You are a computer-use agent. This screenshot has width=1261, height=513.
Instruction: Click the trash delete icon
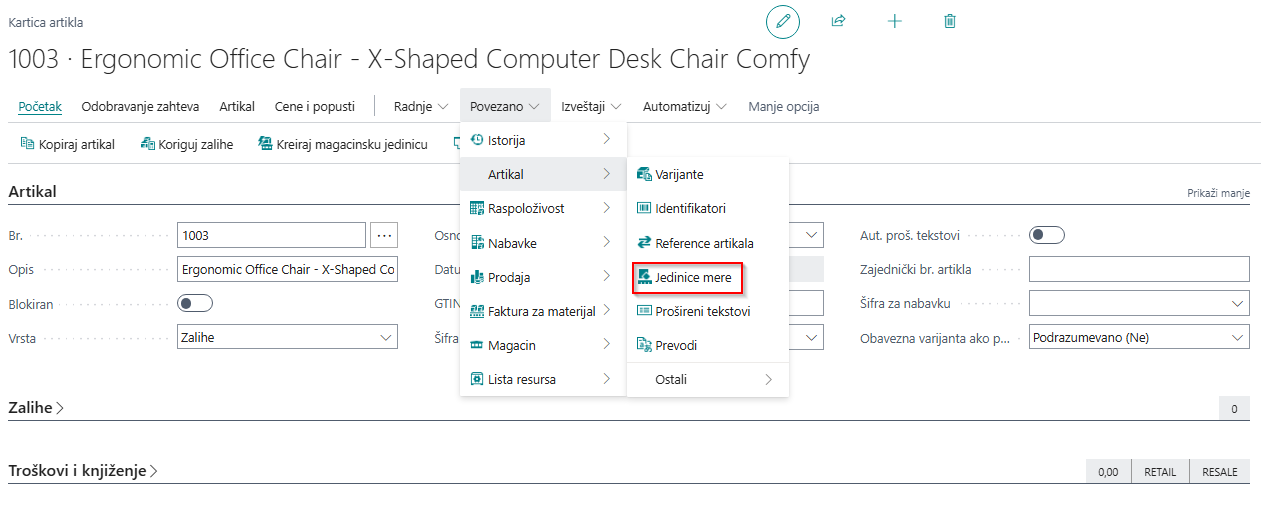[x=950, y=21]
